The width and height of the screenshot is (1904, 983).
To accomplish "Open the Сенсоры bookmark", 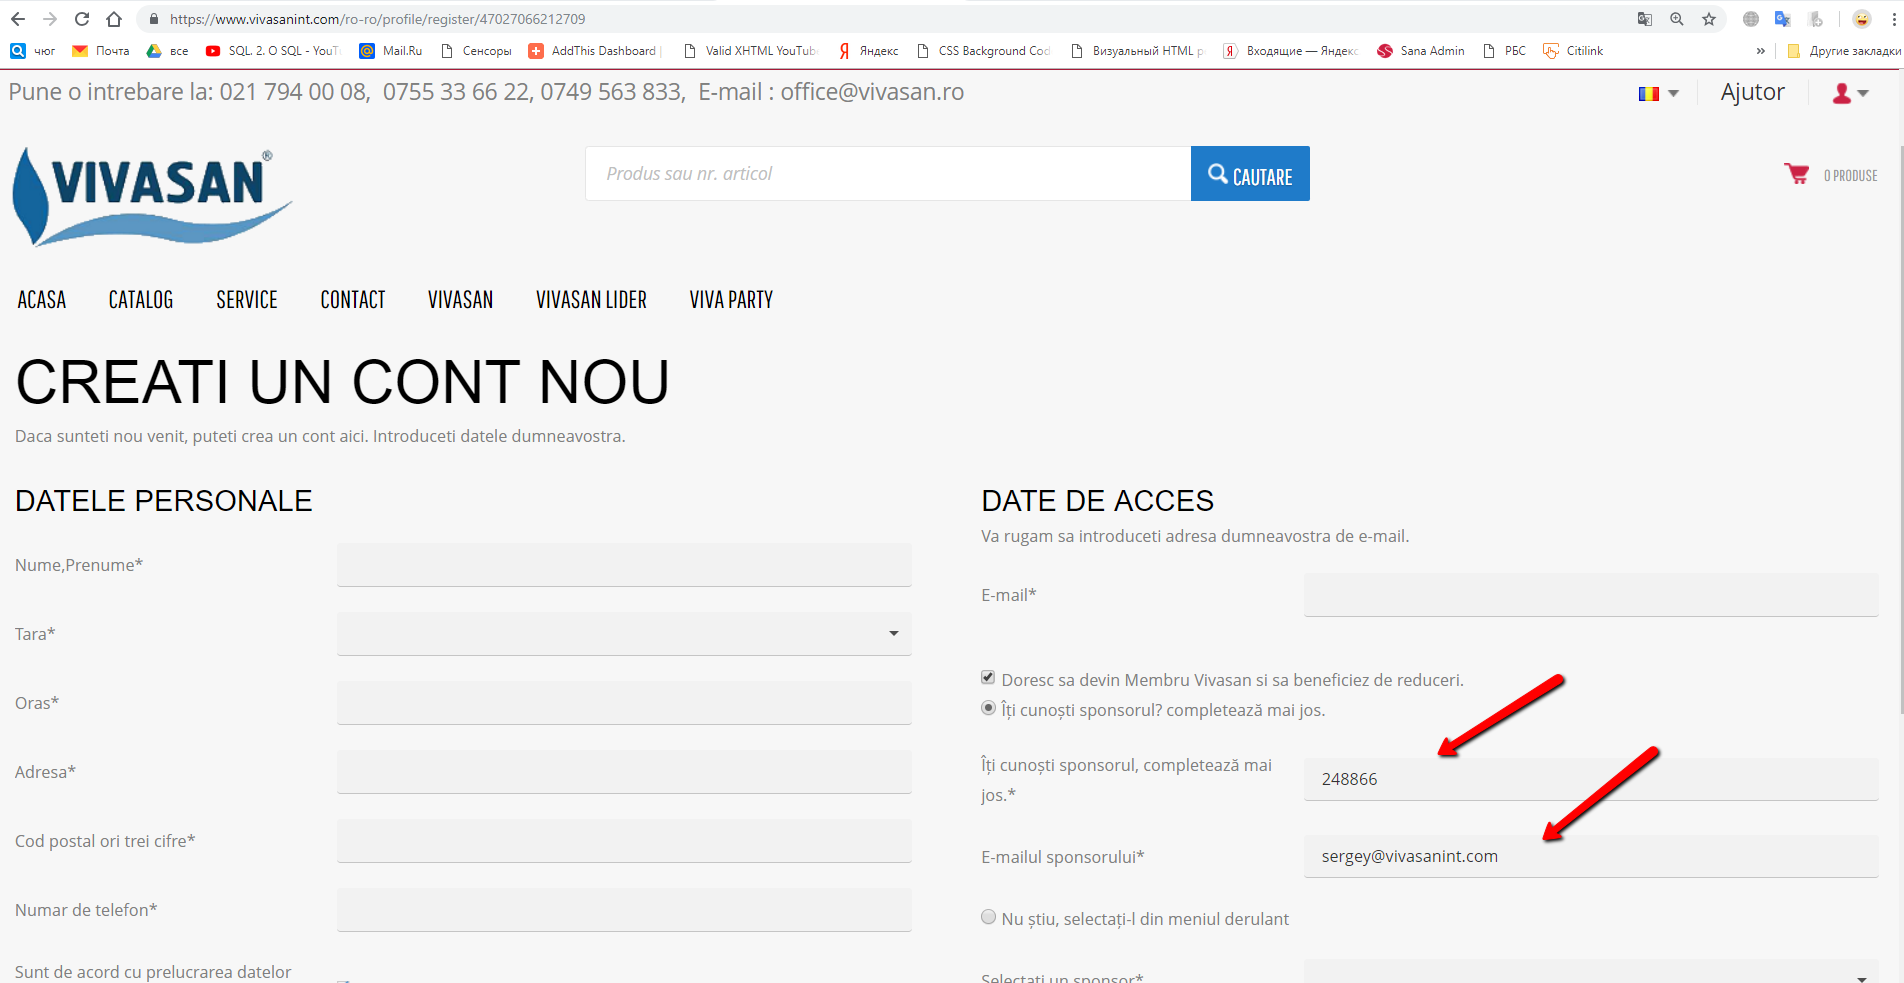I will (x=476, y=51).
